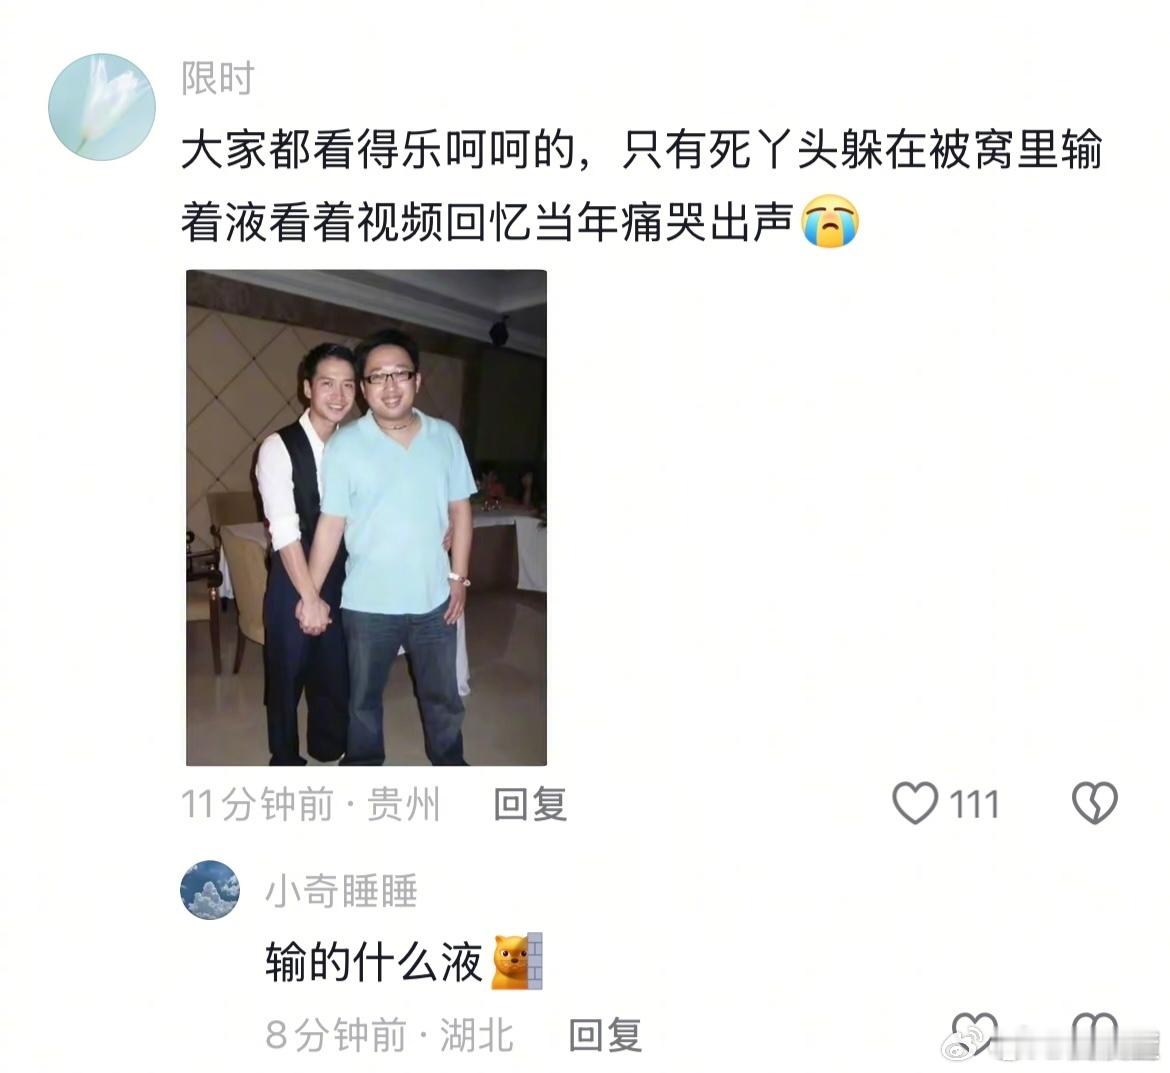Open the username 小奇睡睡 profile link
This screenshot has width=1170, height=1073.
(341, 891)
